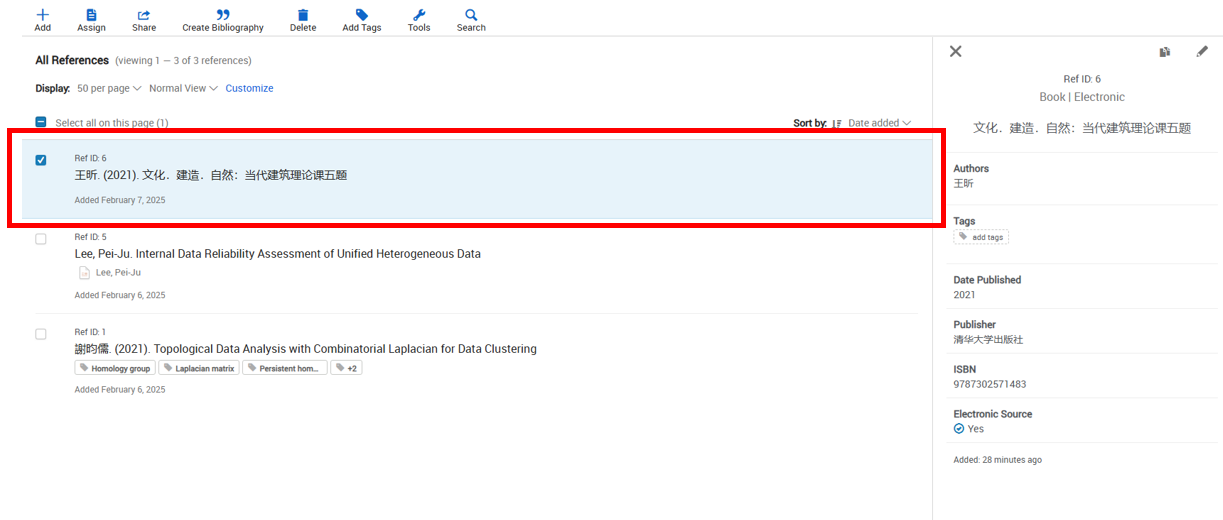Viewport: 1223px width, 520px height.
Task: Click the Add reference plus icon
Action: pos(42,15)
